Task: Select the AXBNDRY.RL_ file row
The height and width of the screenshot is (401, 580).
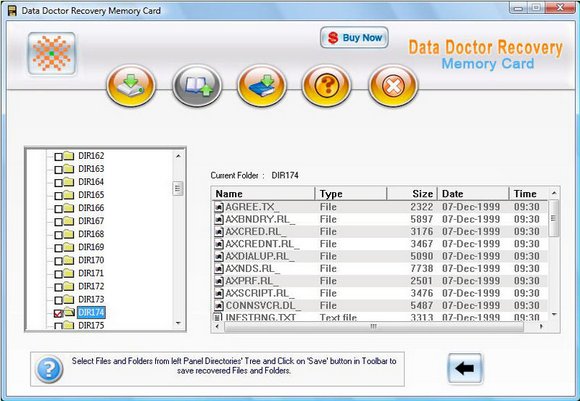Action: pos(380,219)
